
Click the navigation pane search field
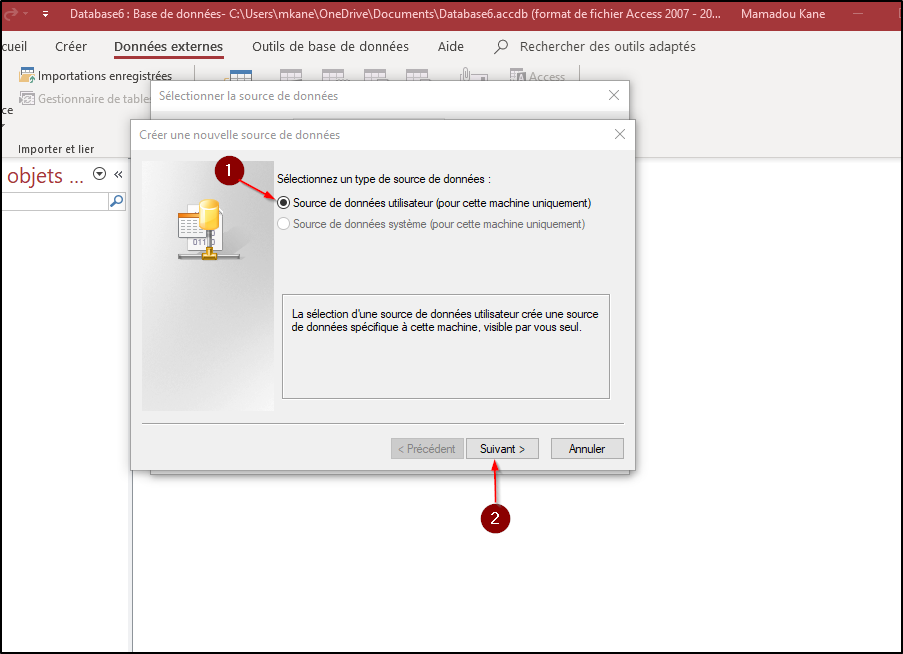(x=55, y=201)
